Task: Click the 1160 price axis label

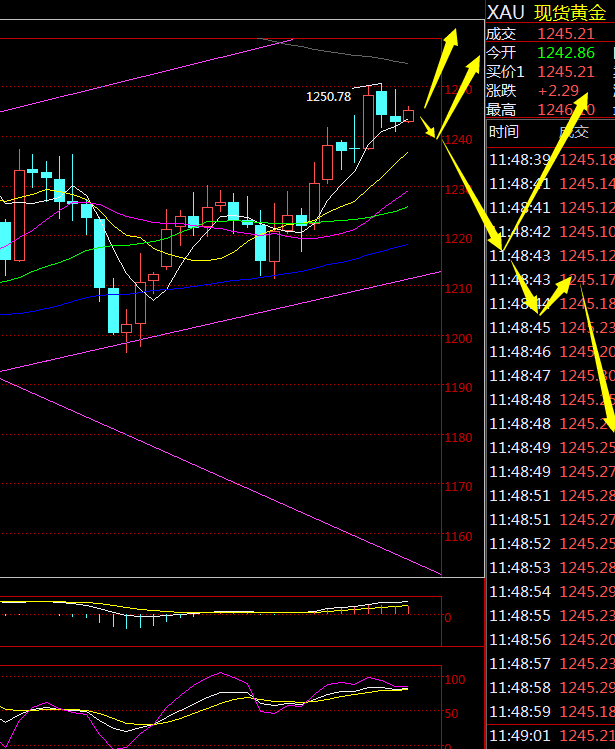Action: (x=458, y=536)
